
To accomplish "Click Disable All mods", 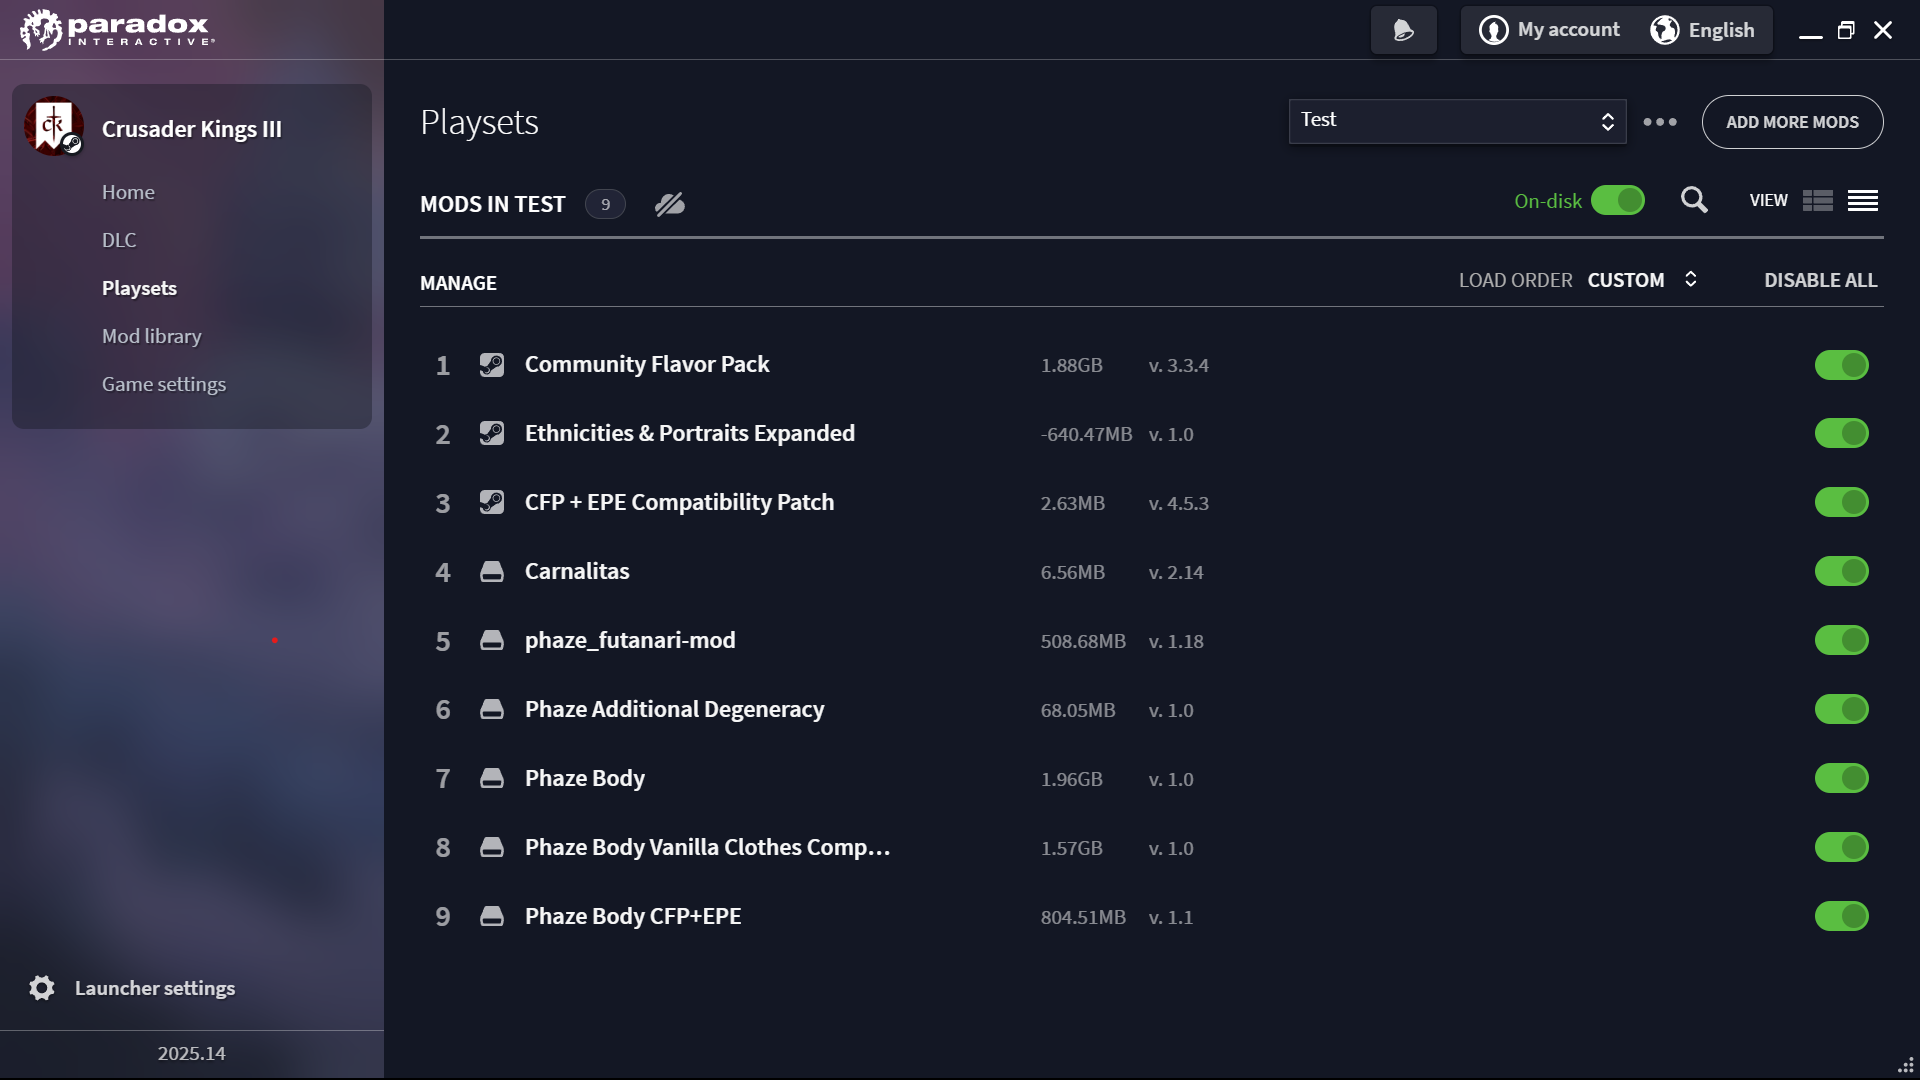I will tap(1821, 280).
